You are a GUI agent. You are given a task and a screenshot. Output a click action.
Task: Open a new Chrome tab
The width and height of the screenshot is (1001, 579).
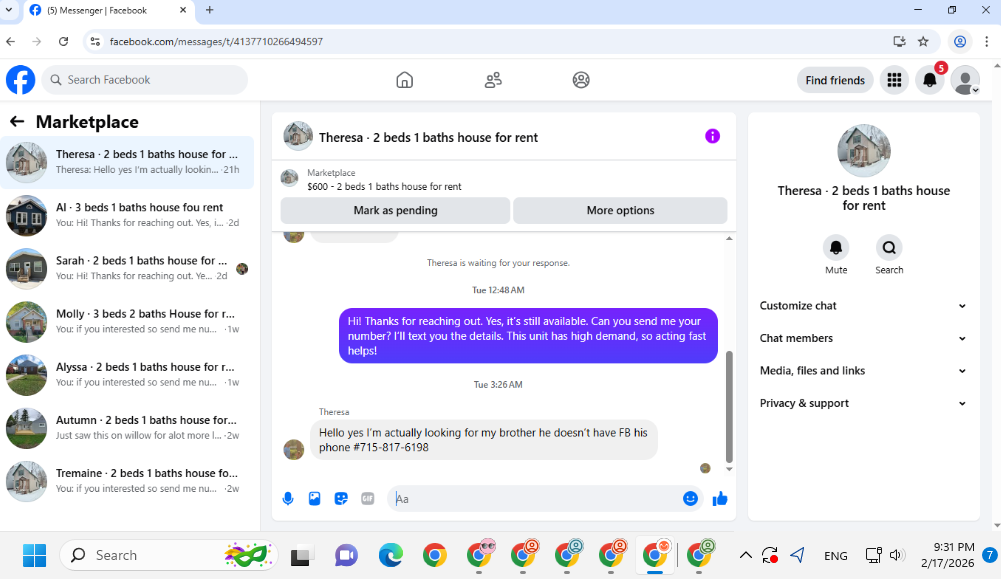[x=209, y=10]
